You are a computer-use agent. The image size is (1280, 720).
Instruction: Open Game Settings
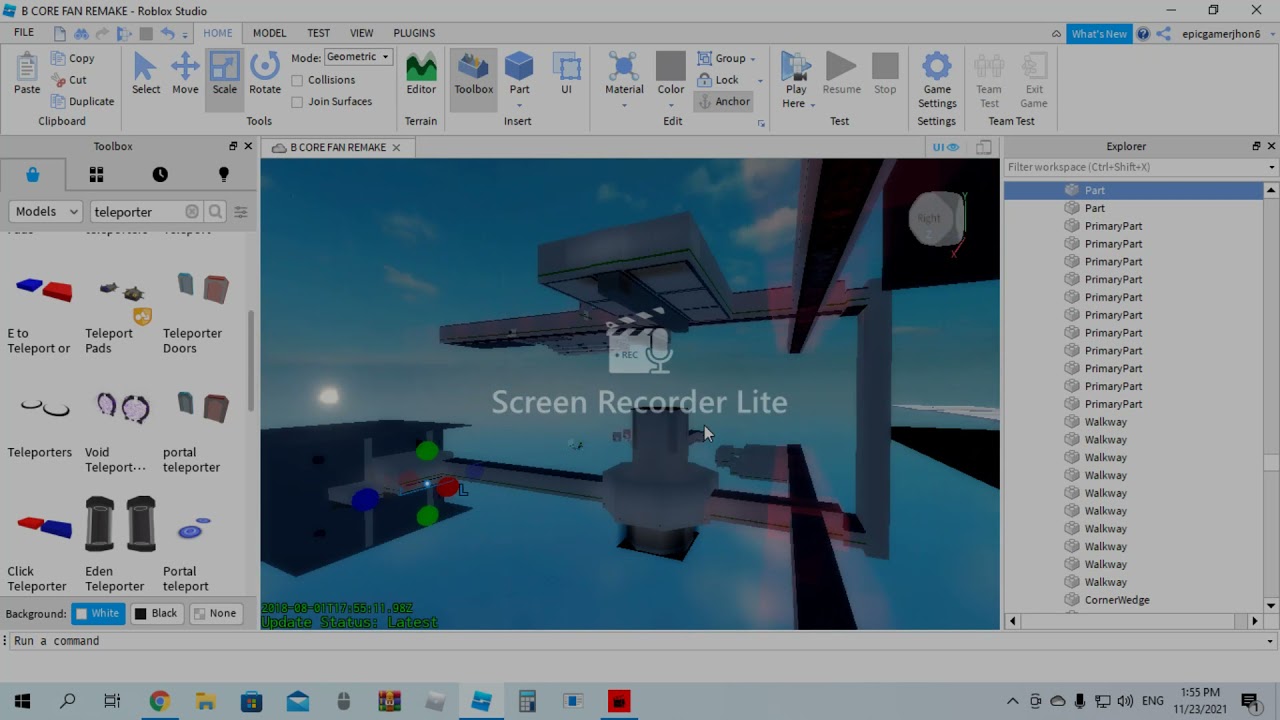[937, 80]
